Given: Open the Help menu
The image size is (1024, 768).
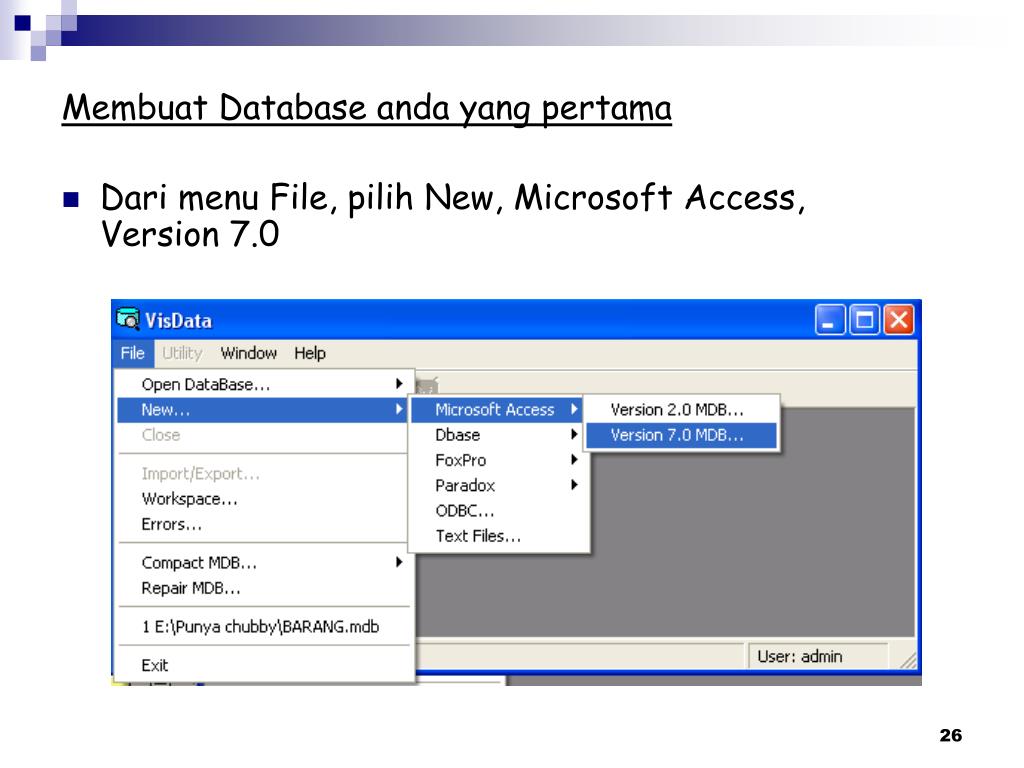Looking at the screenshot, I should pos(310,353).
